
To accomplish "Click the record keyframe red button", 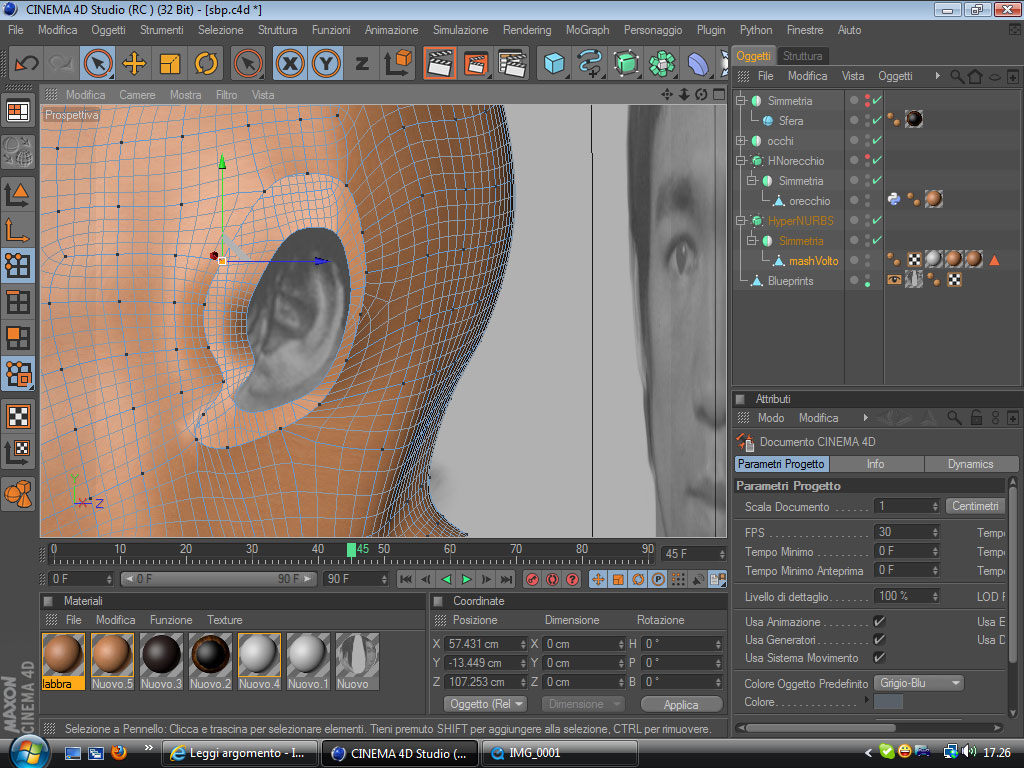I will pyautogui.click(x=533, y=579).
